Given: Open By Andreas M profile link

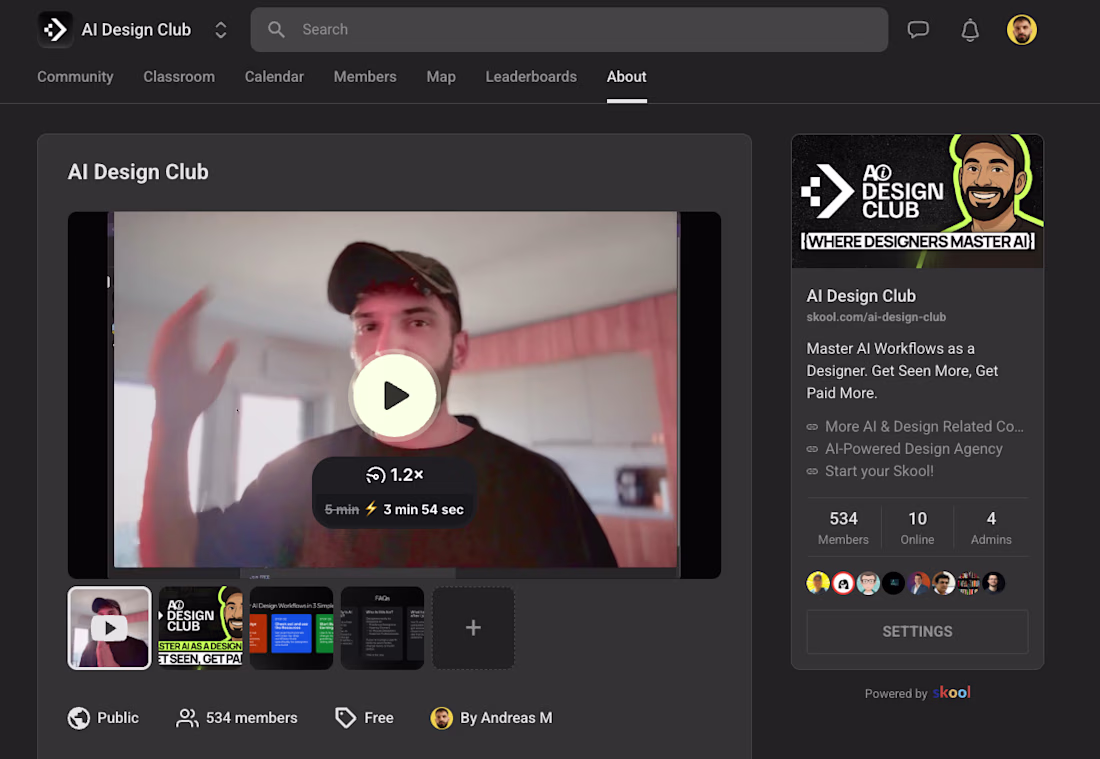Looking at the screenshot, I should 506,718.
